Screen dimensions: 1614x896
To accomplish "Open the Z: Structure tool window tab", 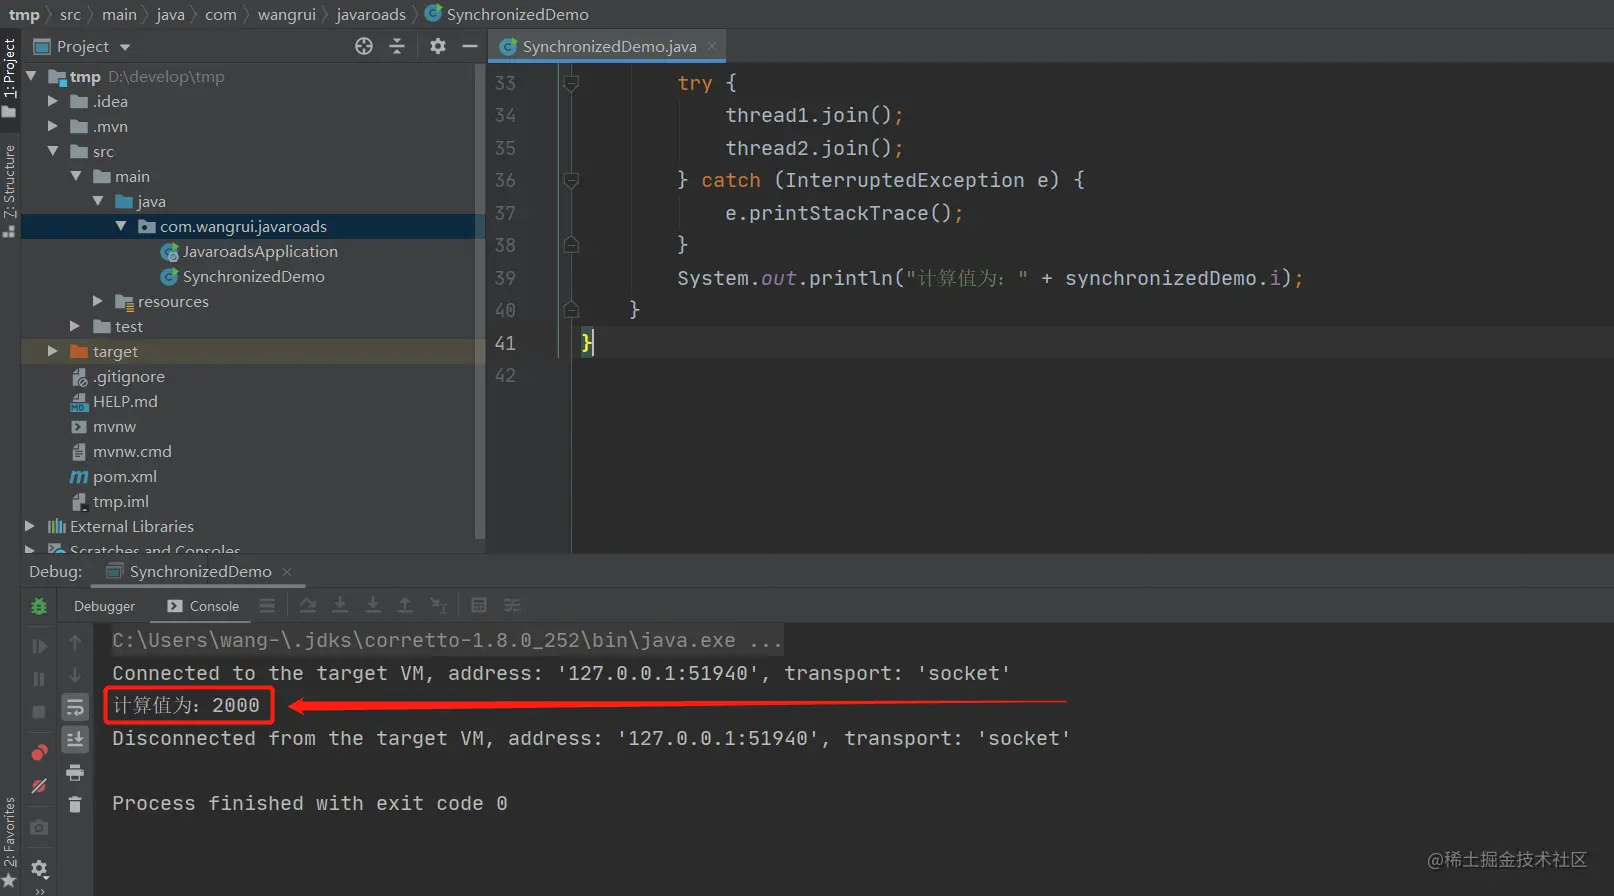I will [x=10, y=190].
